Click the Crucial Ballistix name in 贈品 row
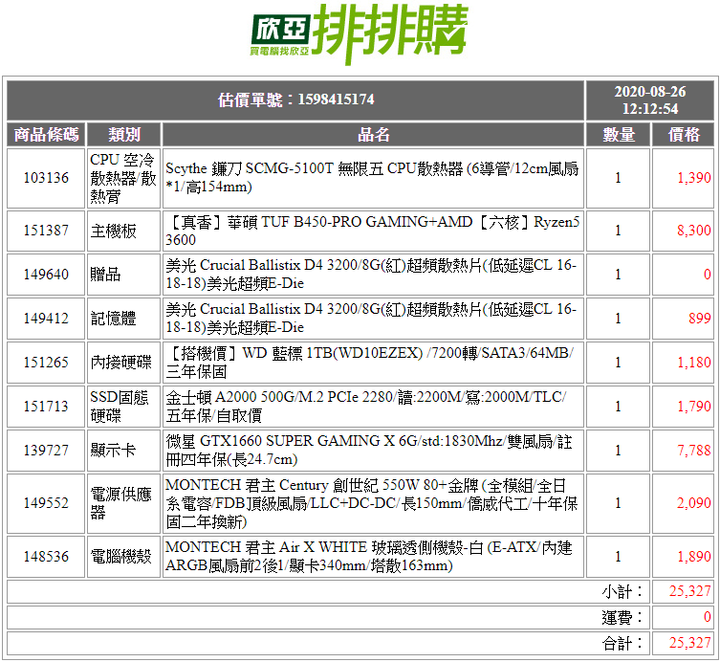This screenshot has width=720, height=662. 371,274
